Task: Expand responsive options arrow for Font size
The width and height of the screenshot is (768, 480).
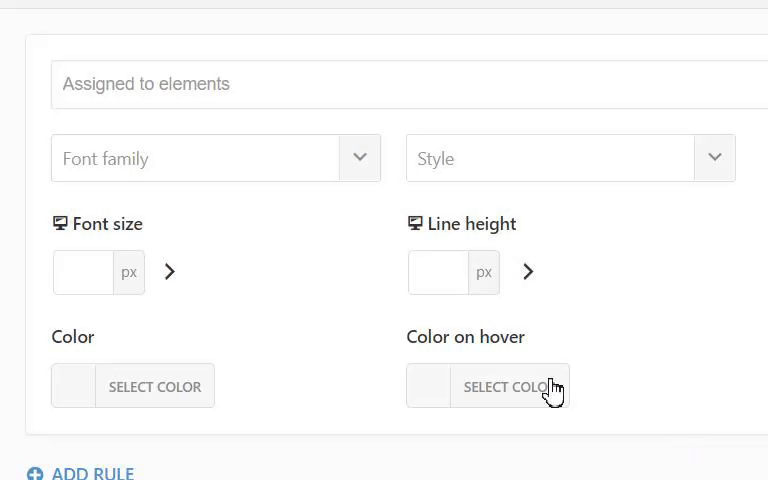Action: [170, 272]
